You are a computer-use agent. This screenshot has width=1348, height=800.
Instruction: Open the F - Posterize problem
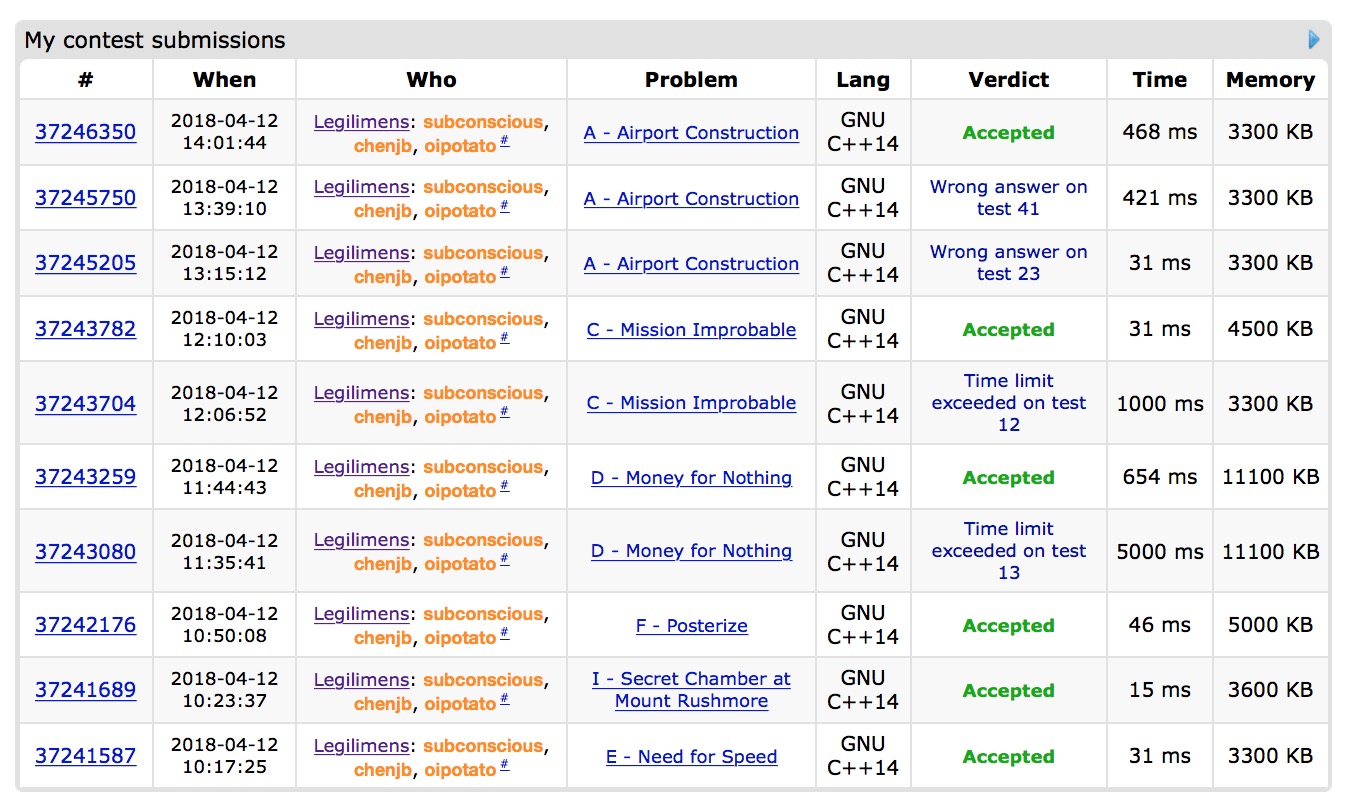click(691, 626)
